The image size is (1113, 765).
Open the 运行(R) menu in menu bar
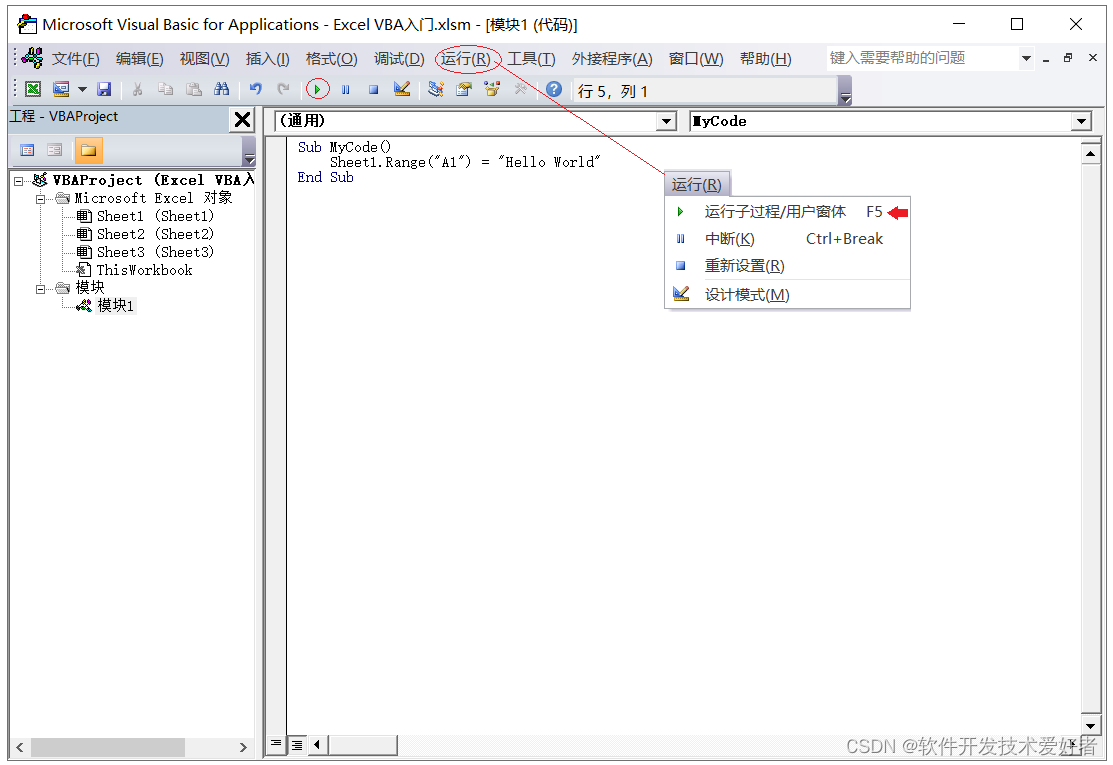tap(466, 59)
